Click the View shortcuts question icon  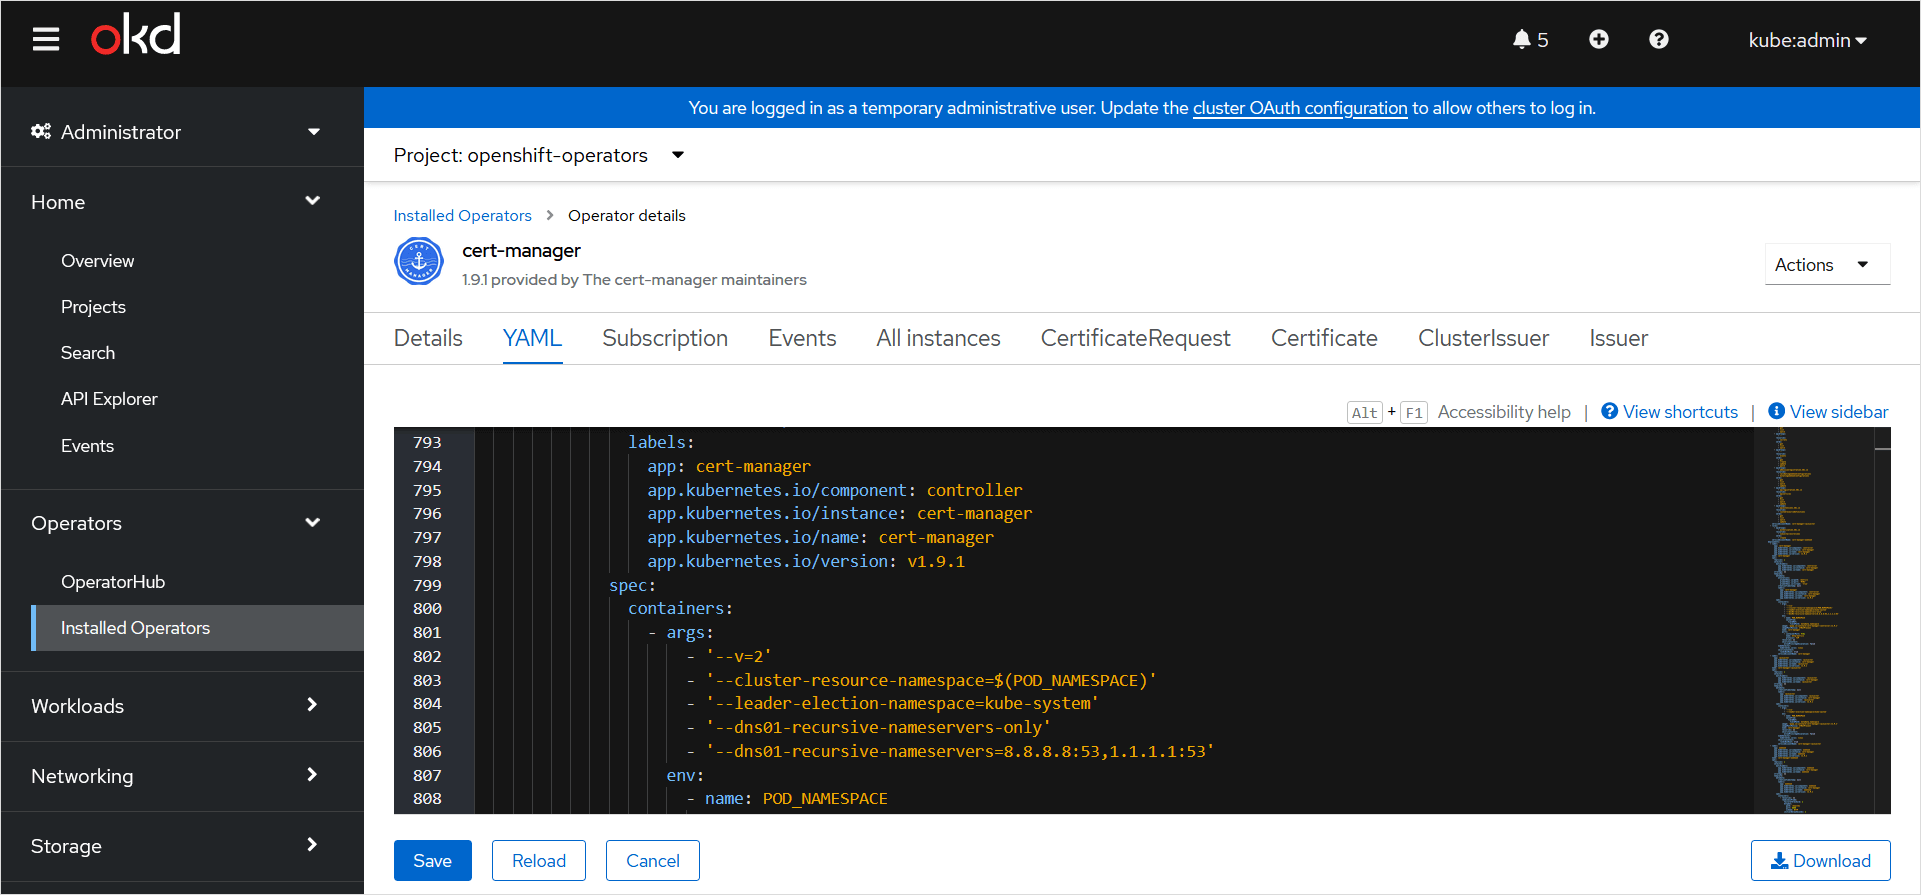click(1610, 411)
